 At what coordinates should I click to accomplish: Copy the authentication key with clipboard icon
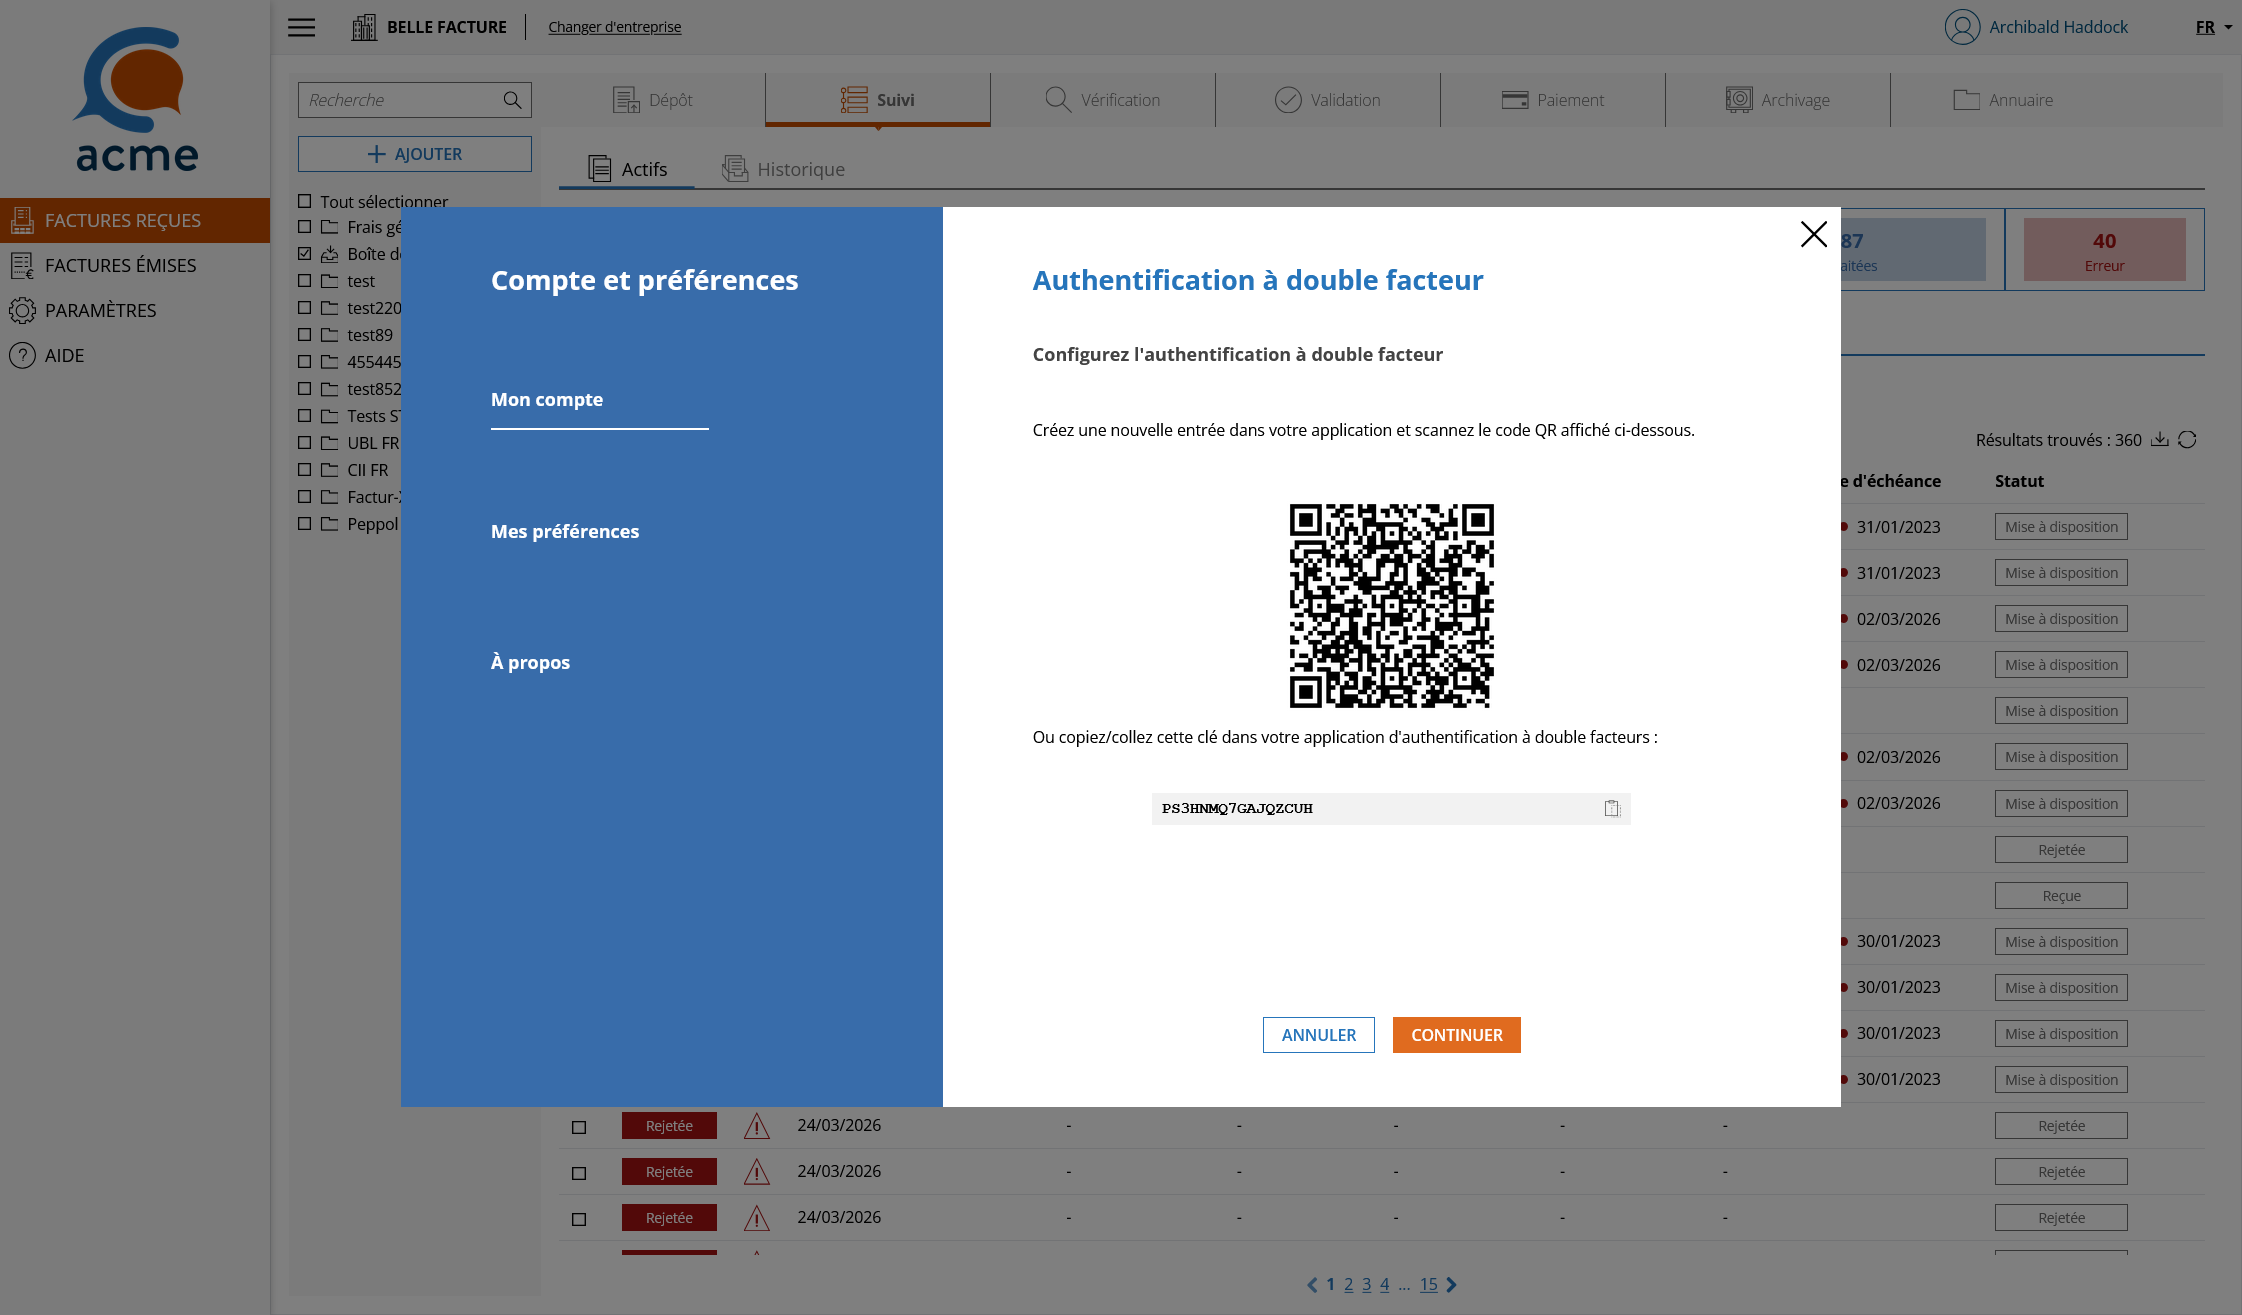pyautogui.click(x=1612, y=808)
